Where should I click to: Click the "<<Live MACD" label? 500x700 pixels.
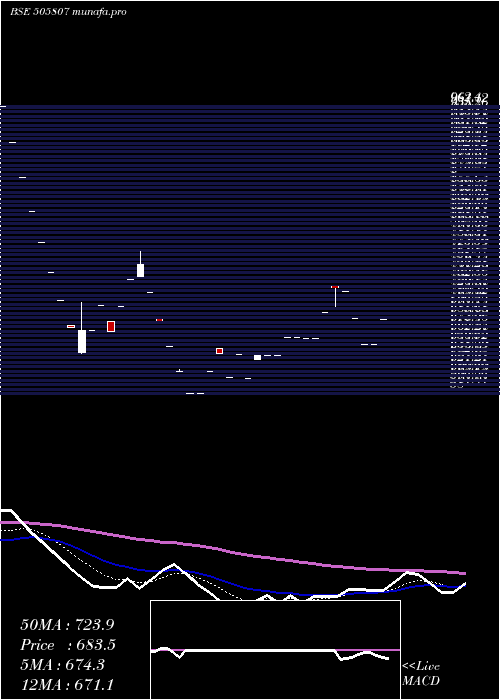pos(421,674)
